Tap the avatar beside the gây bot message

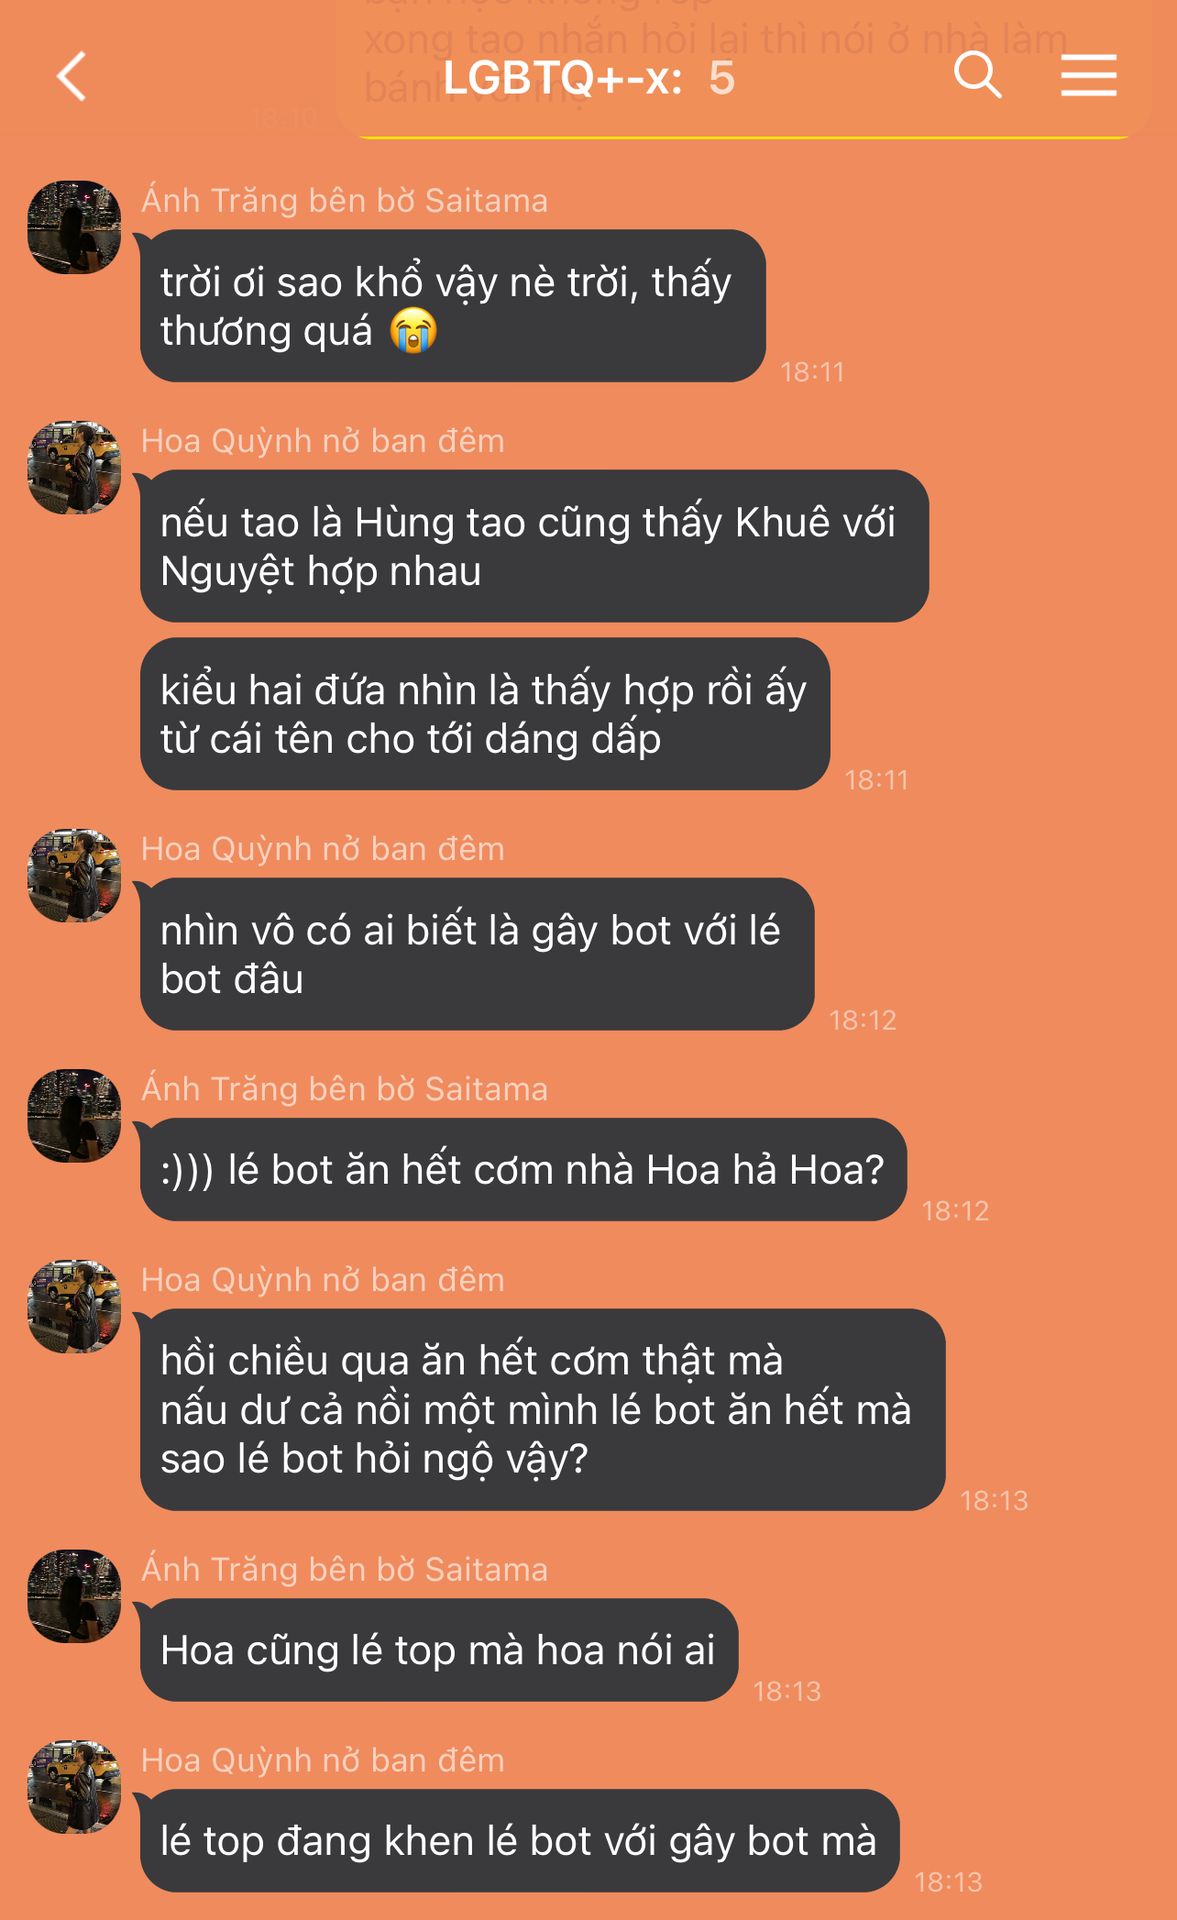point(74,875)
